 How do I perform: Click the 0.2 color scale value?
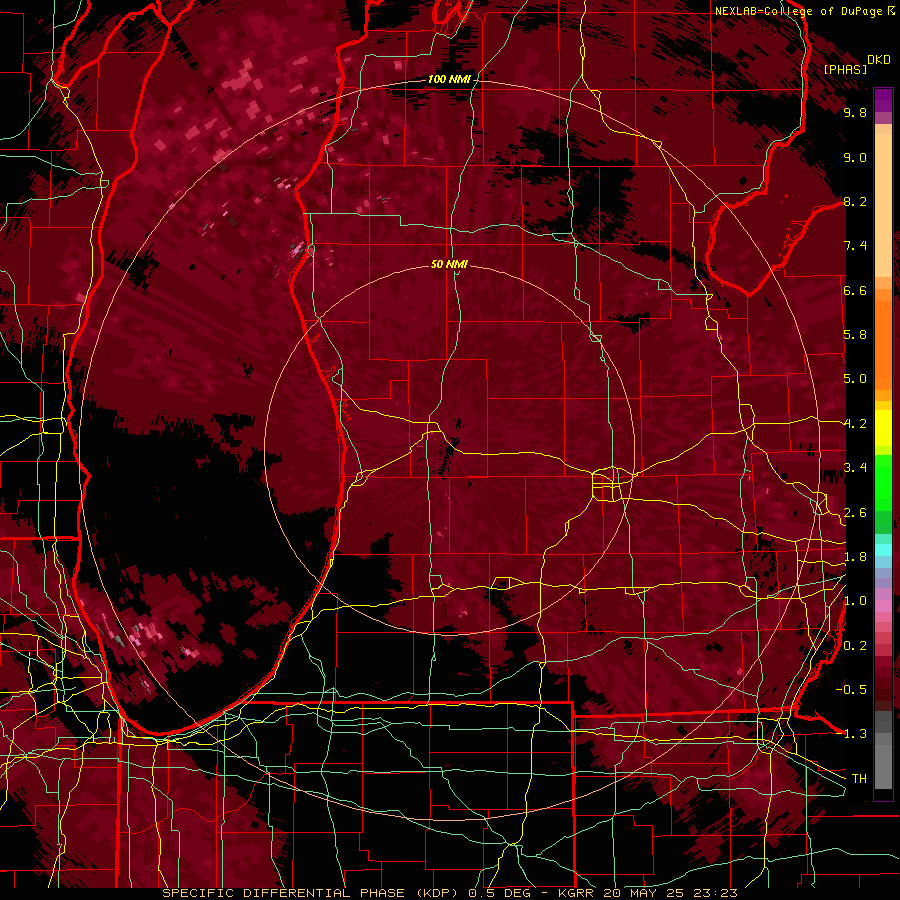pyautogui.click(x=855, y=646)
